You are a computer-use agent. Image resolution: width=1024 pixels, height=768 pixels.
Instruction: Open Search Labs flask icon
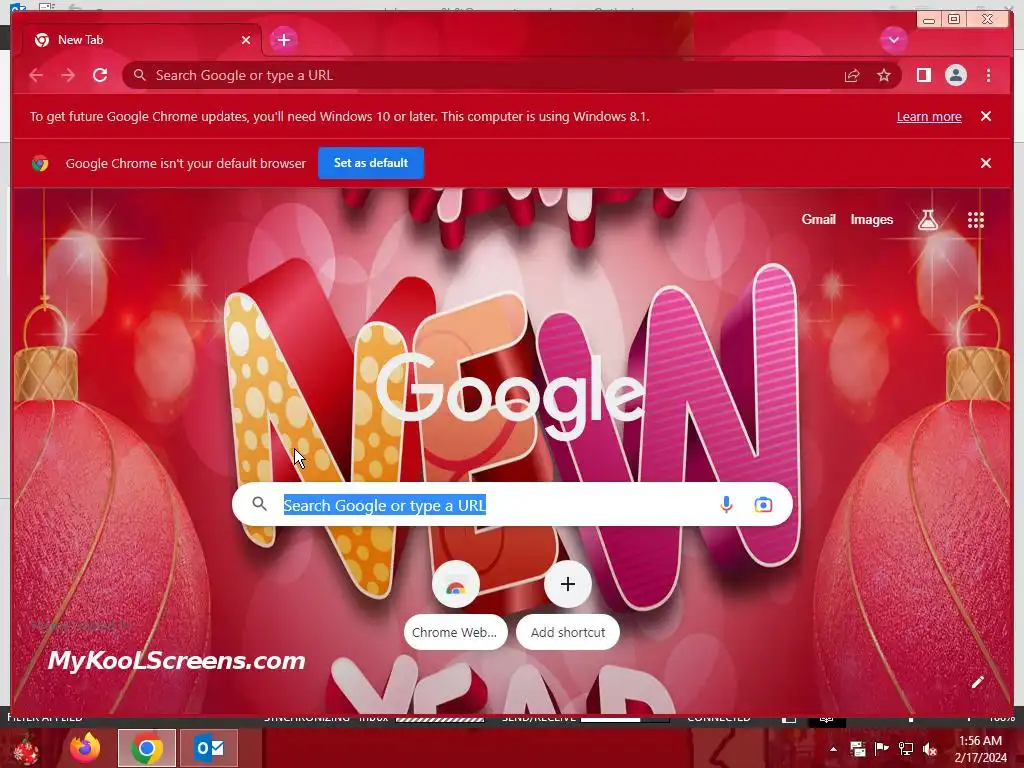[x=927, y=220]
